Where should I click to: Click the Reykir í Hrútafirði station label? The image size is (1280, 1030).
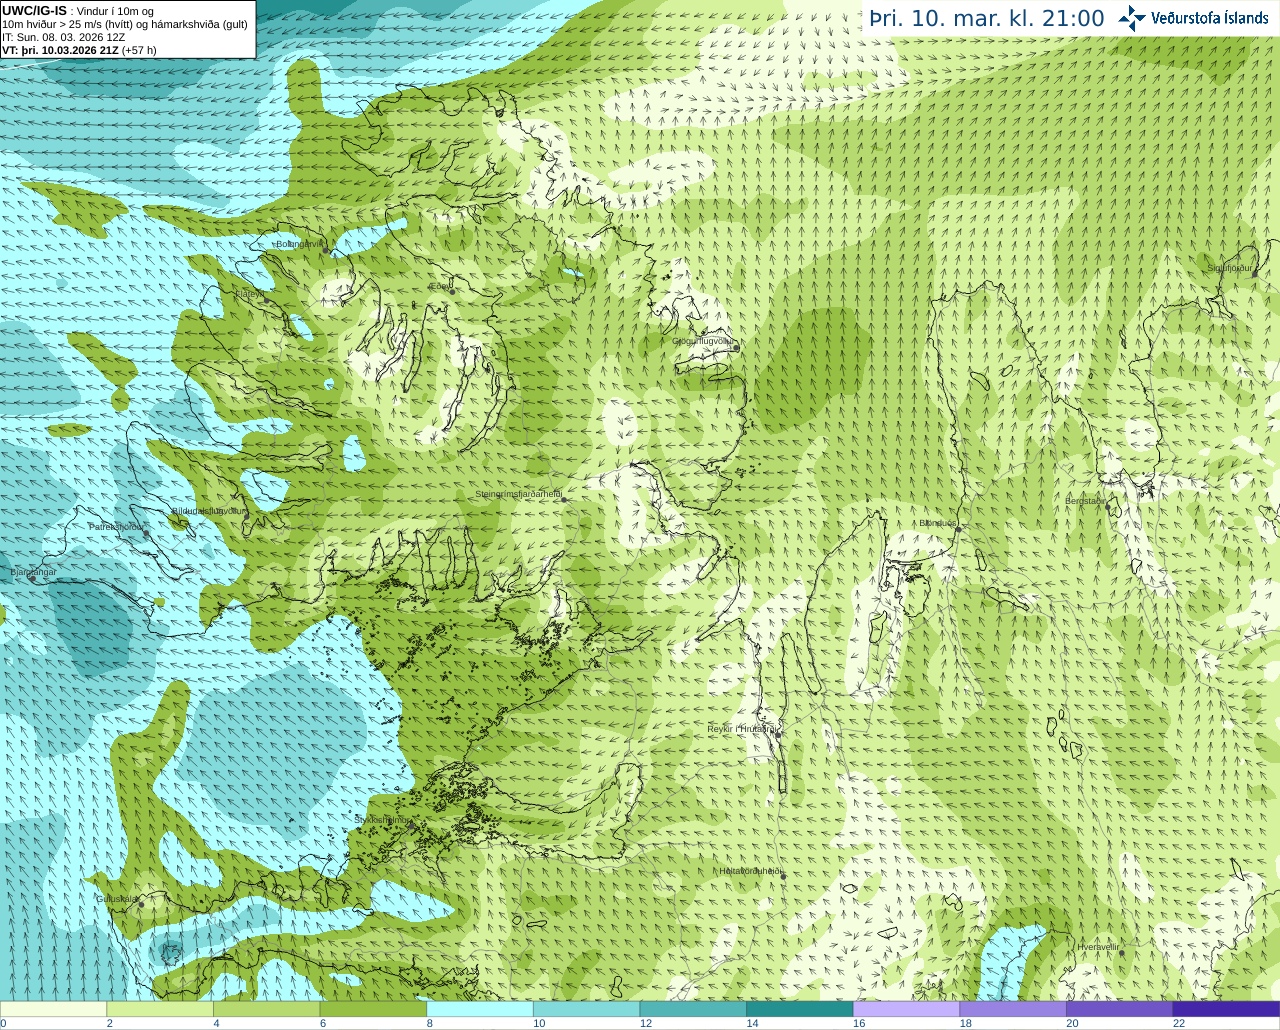coord(741,729)
